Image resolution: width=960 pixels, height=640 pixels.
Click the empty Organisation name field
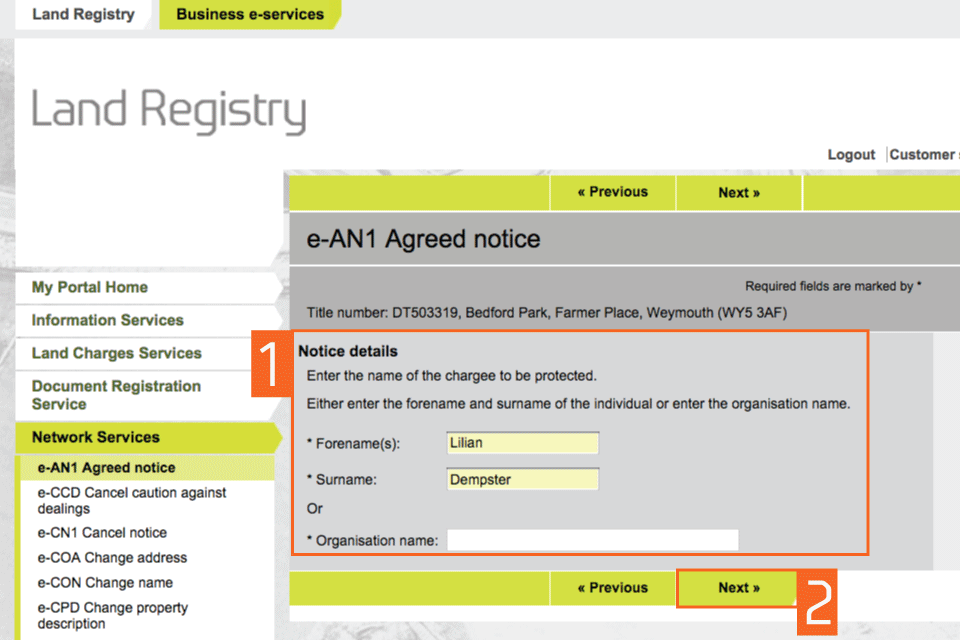pos(592,541)
